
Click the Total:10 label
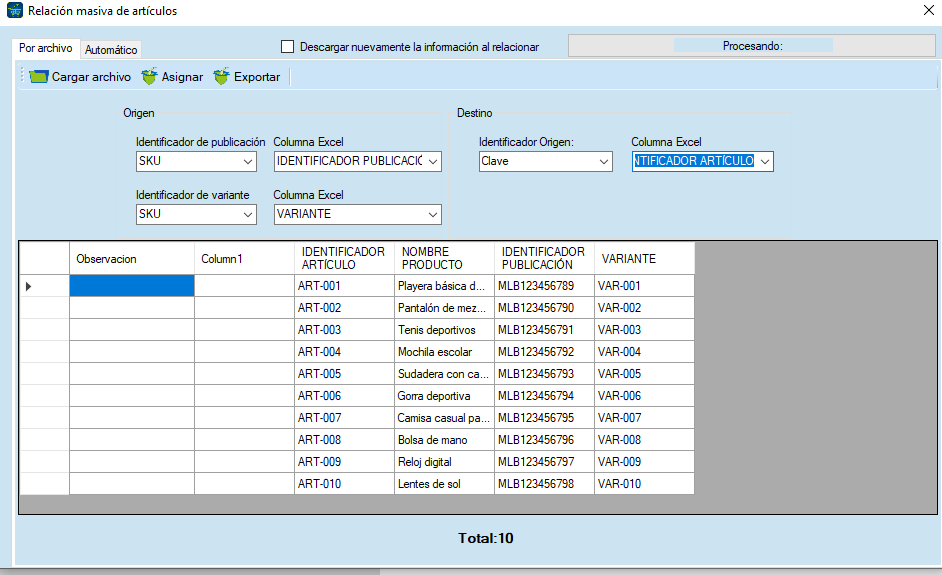point(485,538)
